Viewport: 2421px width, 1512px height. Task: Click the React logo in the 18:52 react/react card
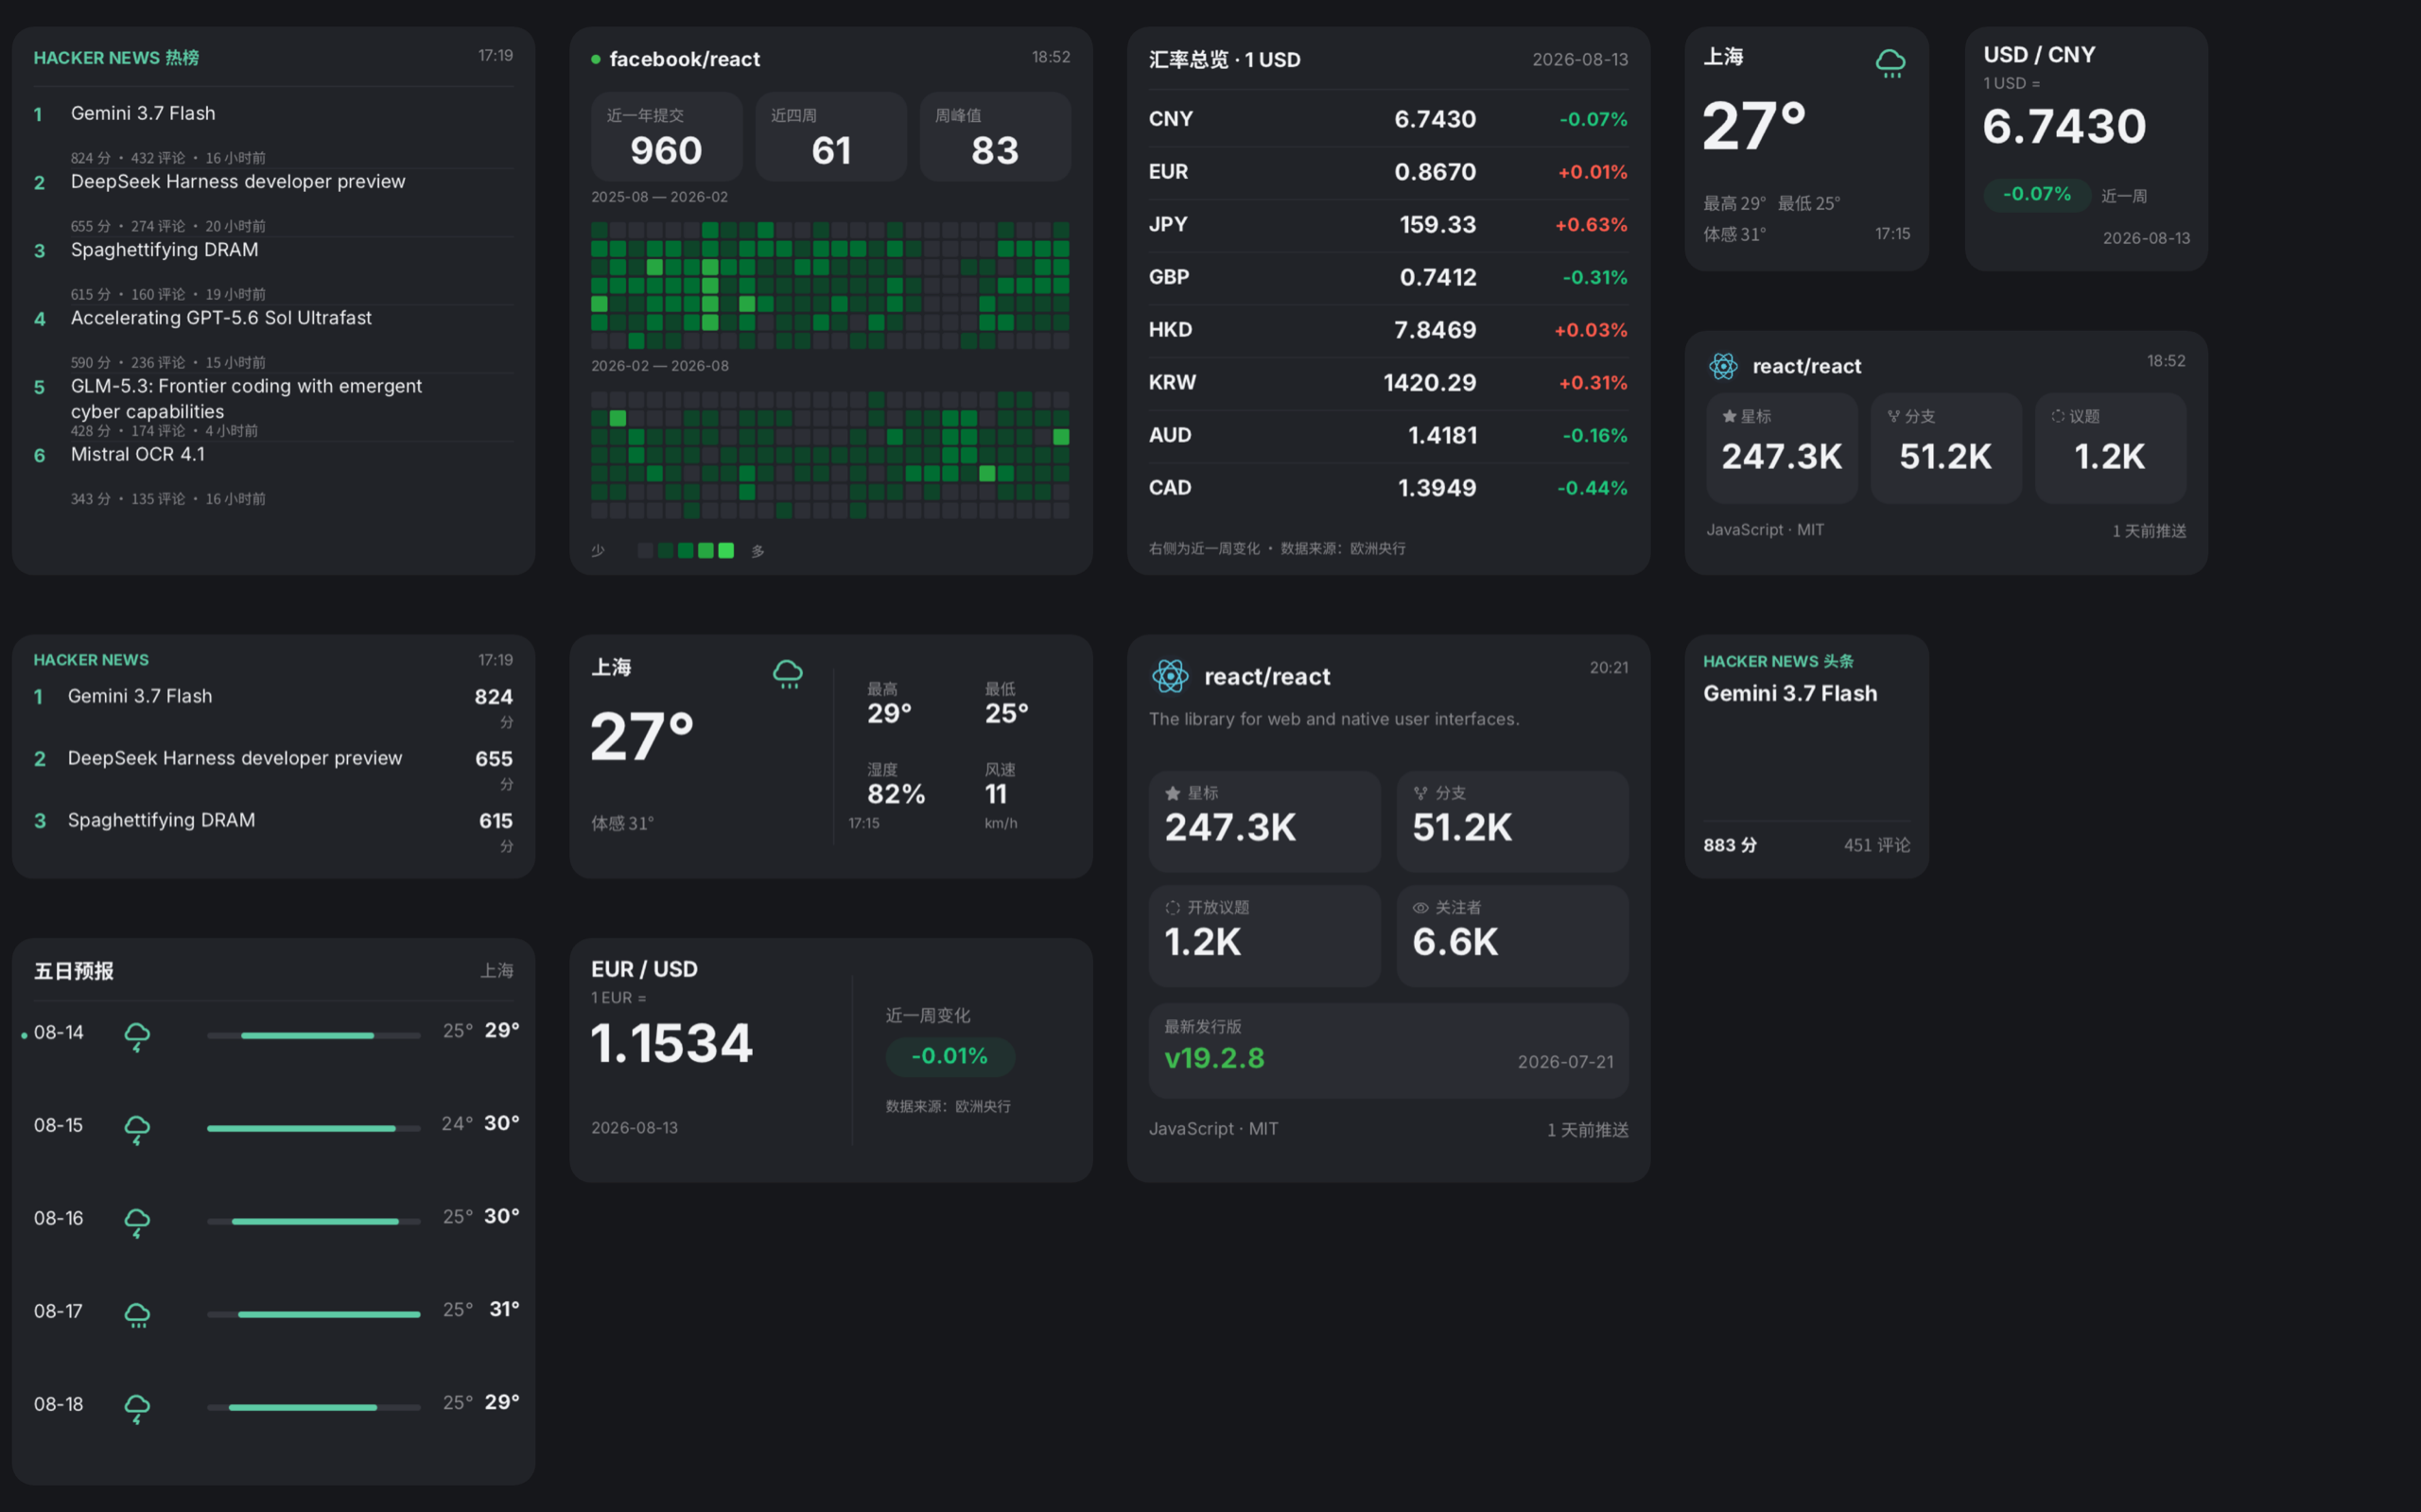pyautogui.click(x=1723, y=366)
